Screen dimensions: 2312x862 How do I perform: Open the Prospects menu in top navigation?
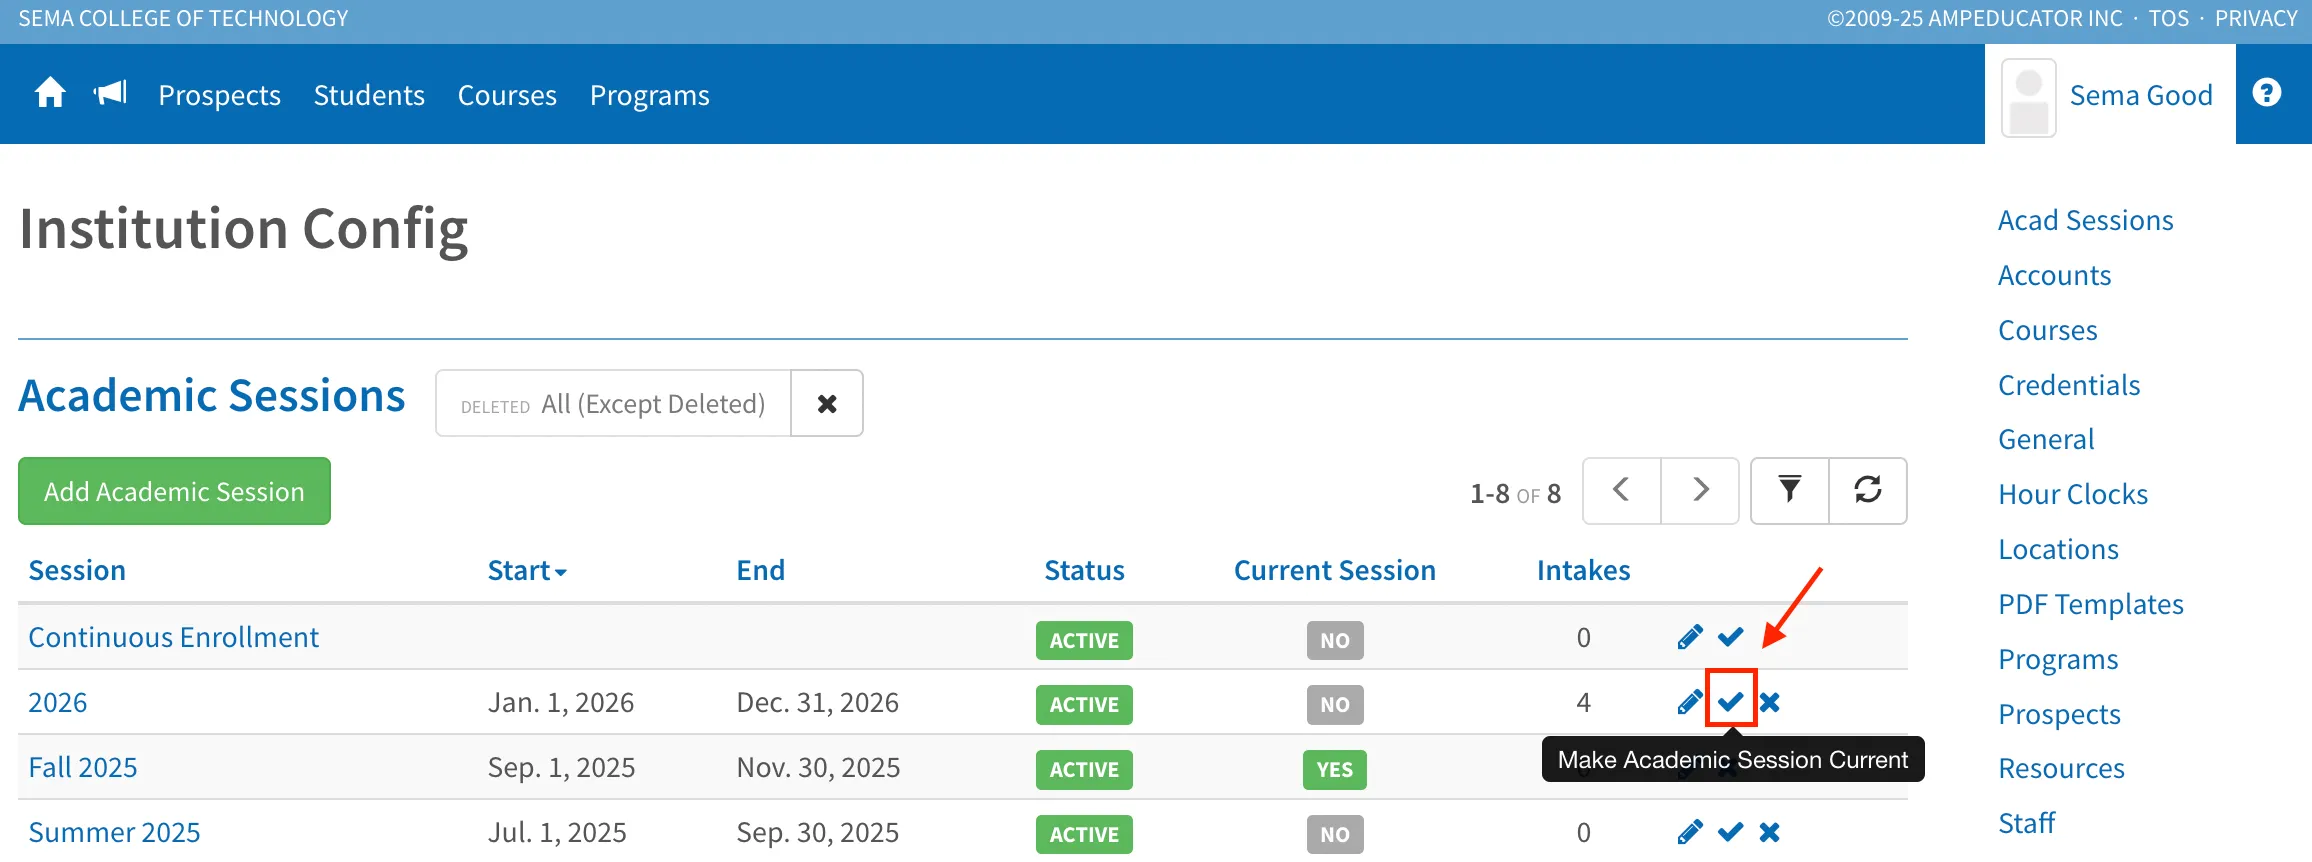tap(220, 95)
